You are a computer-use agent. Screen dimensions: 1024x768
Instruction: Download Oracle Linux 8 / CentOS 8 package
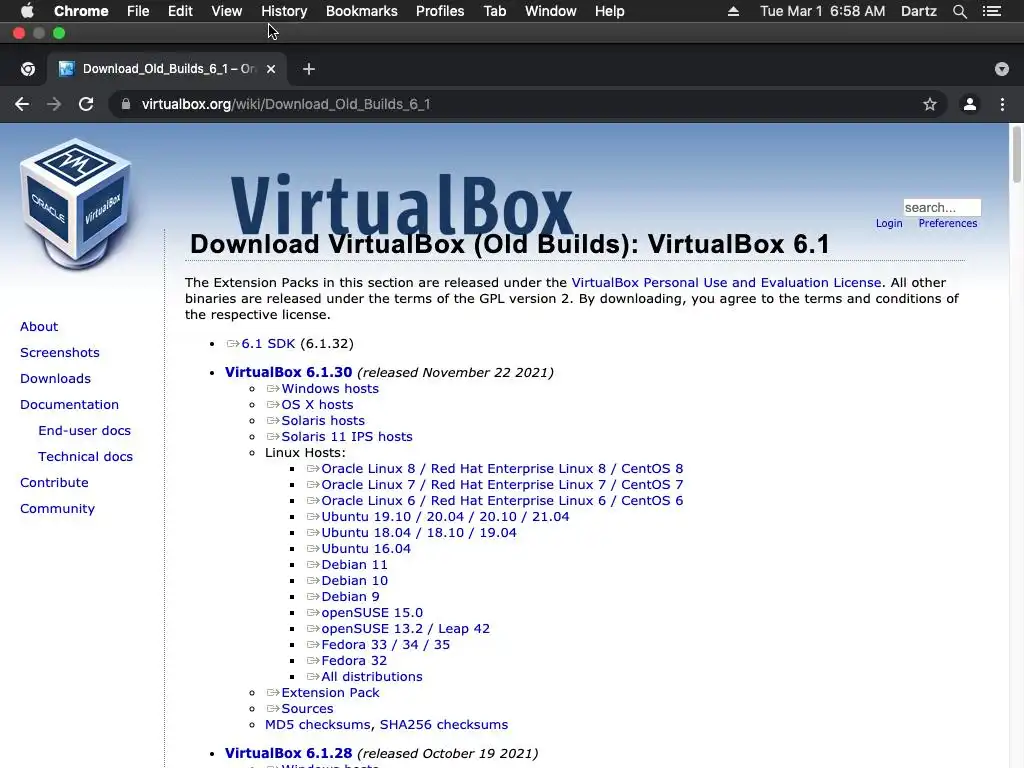(x=502, y=468)
